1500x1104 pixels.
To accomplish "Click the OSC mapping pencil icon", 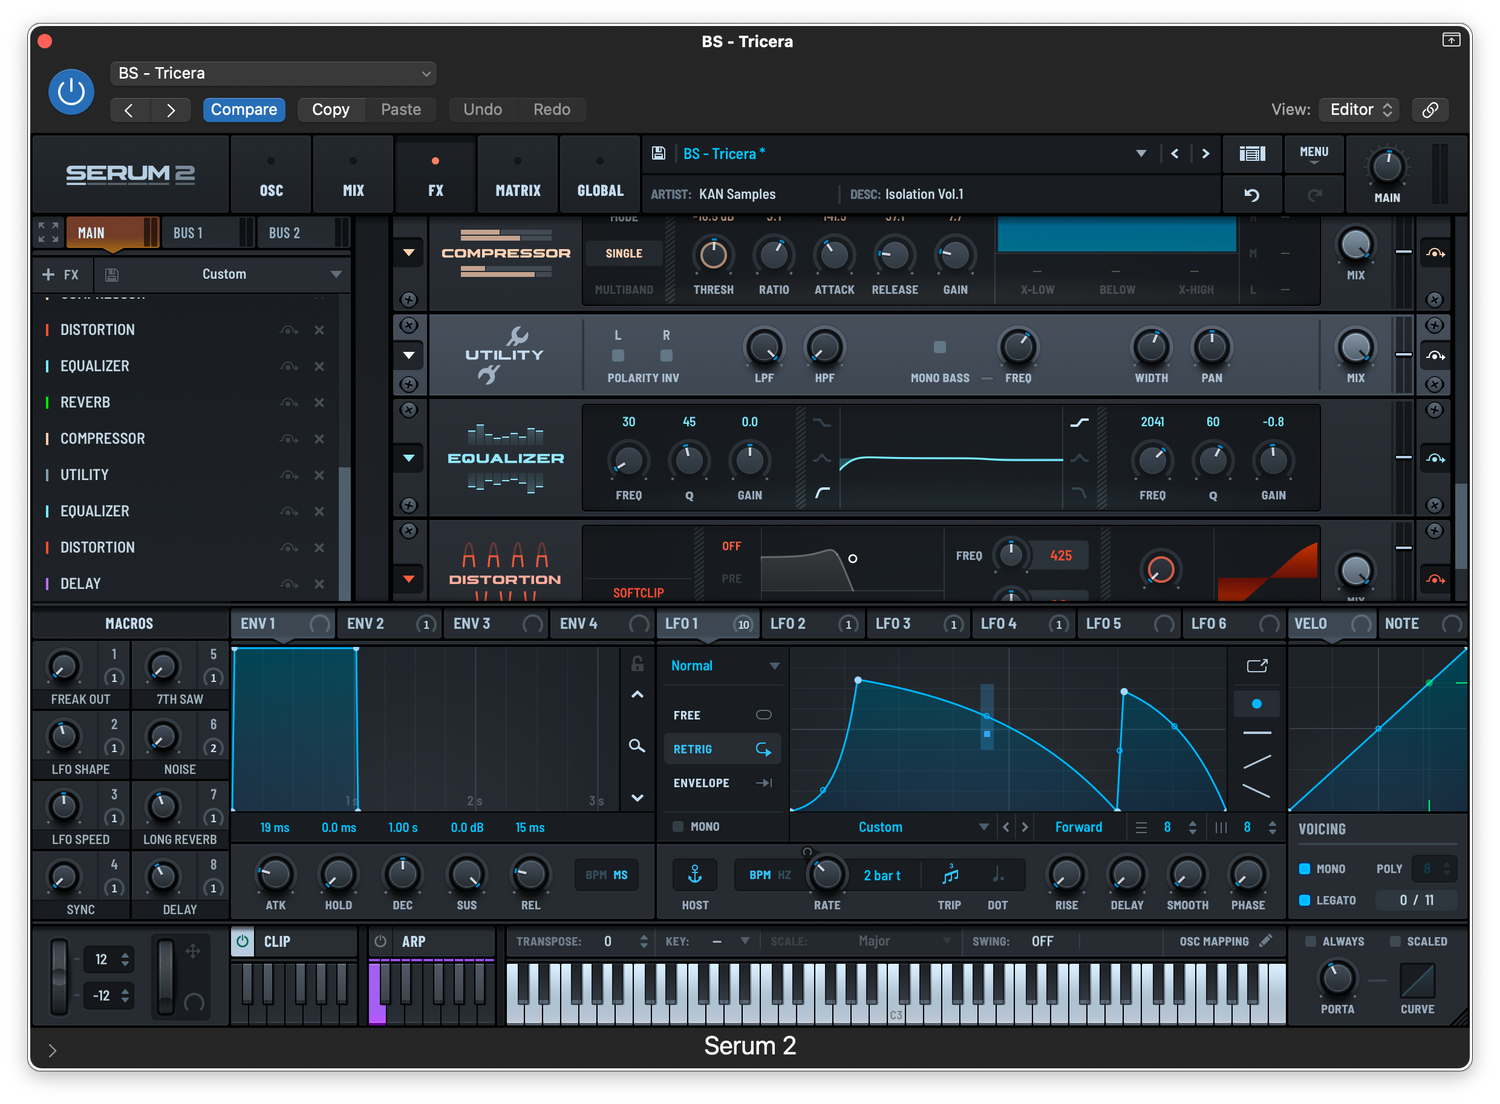I will pos(1266,941).
